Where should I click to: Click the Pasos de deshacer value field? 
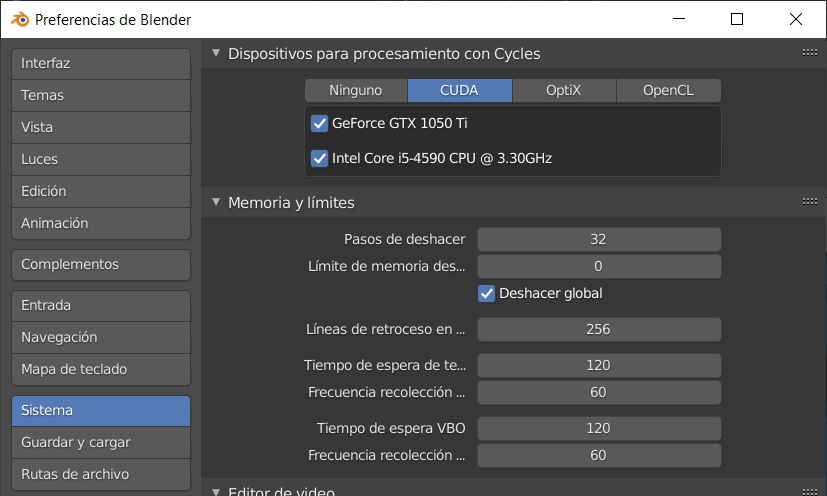pos(599,240)
